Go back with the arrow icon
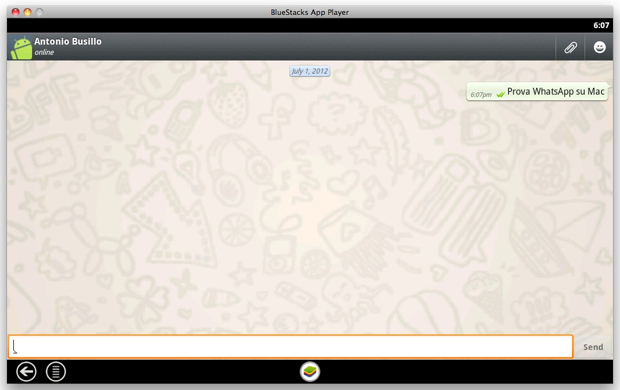This screenshot has height=390, width=620. click(26, 372)
